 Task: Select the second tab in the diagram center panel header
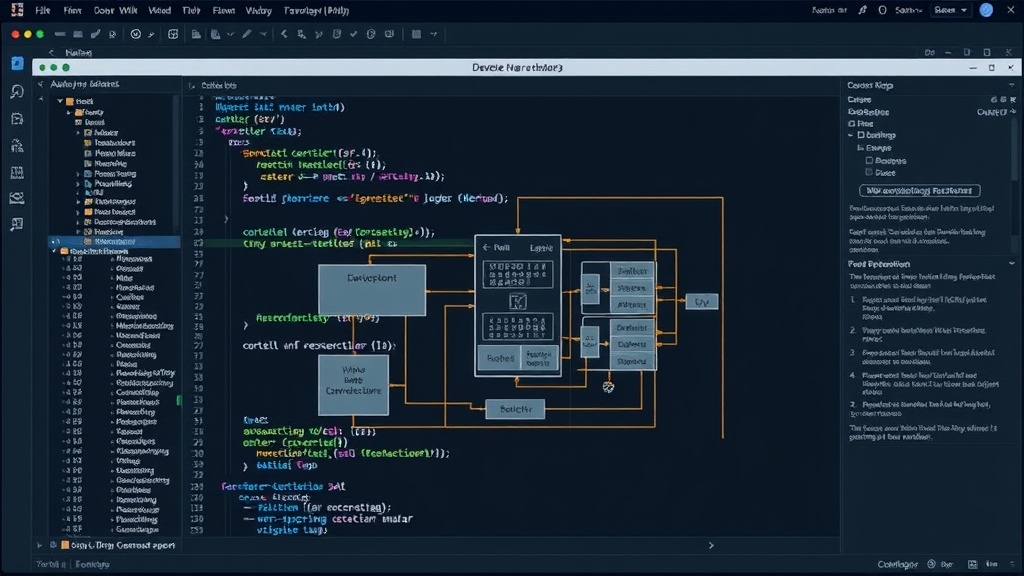[541, 248]
